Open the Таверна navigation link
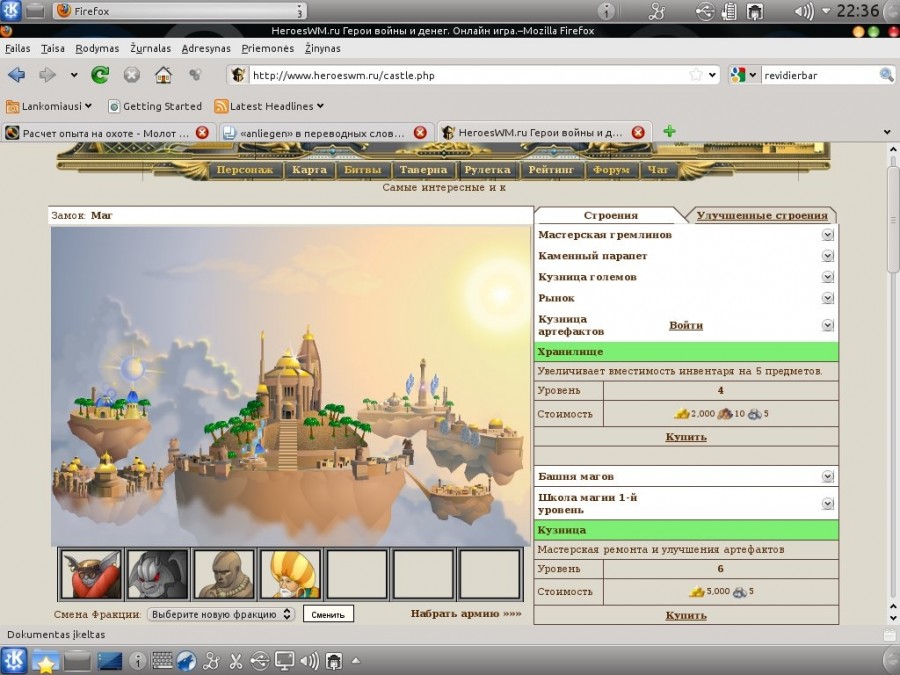This screenshot has height=675, width=900. [423, 170]
